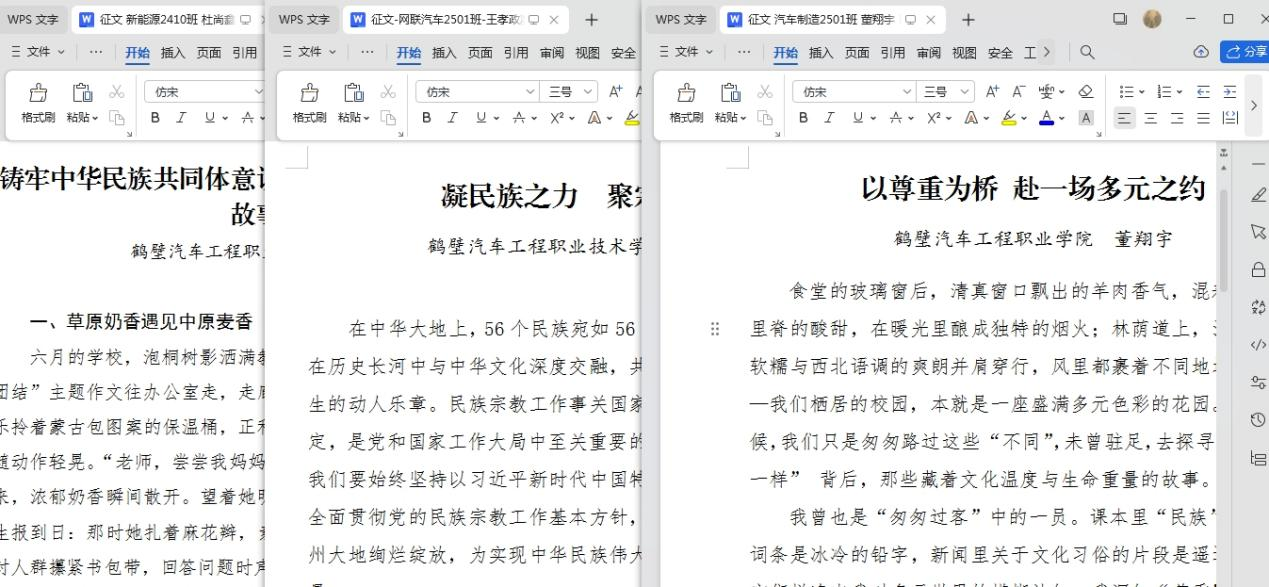Expand the bullet list dropdown arrow
Screen dimensions: 1269x587
tap(1142, 92)
